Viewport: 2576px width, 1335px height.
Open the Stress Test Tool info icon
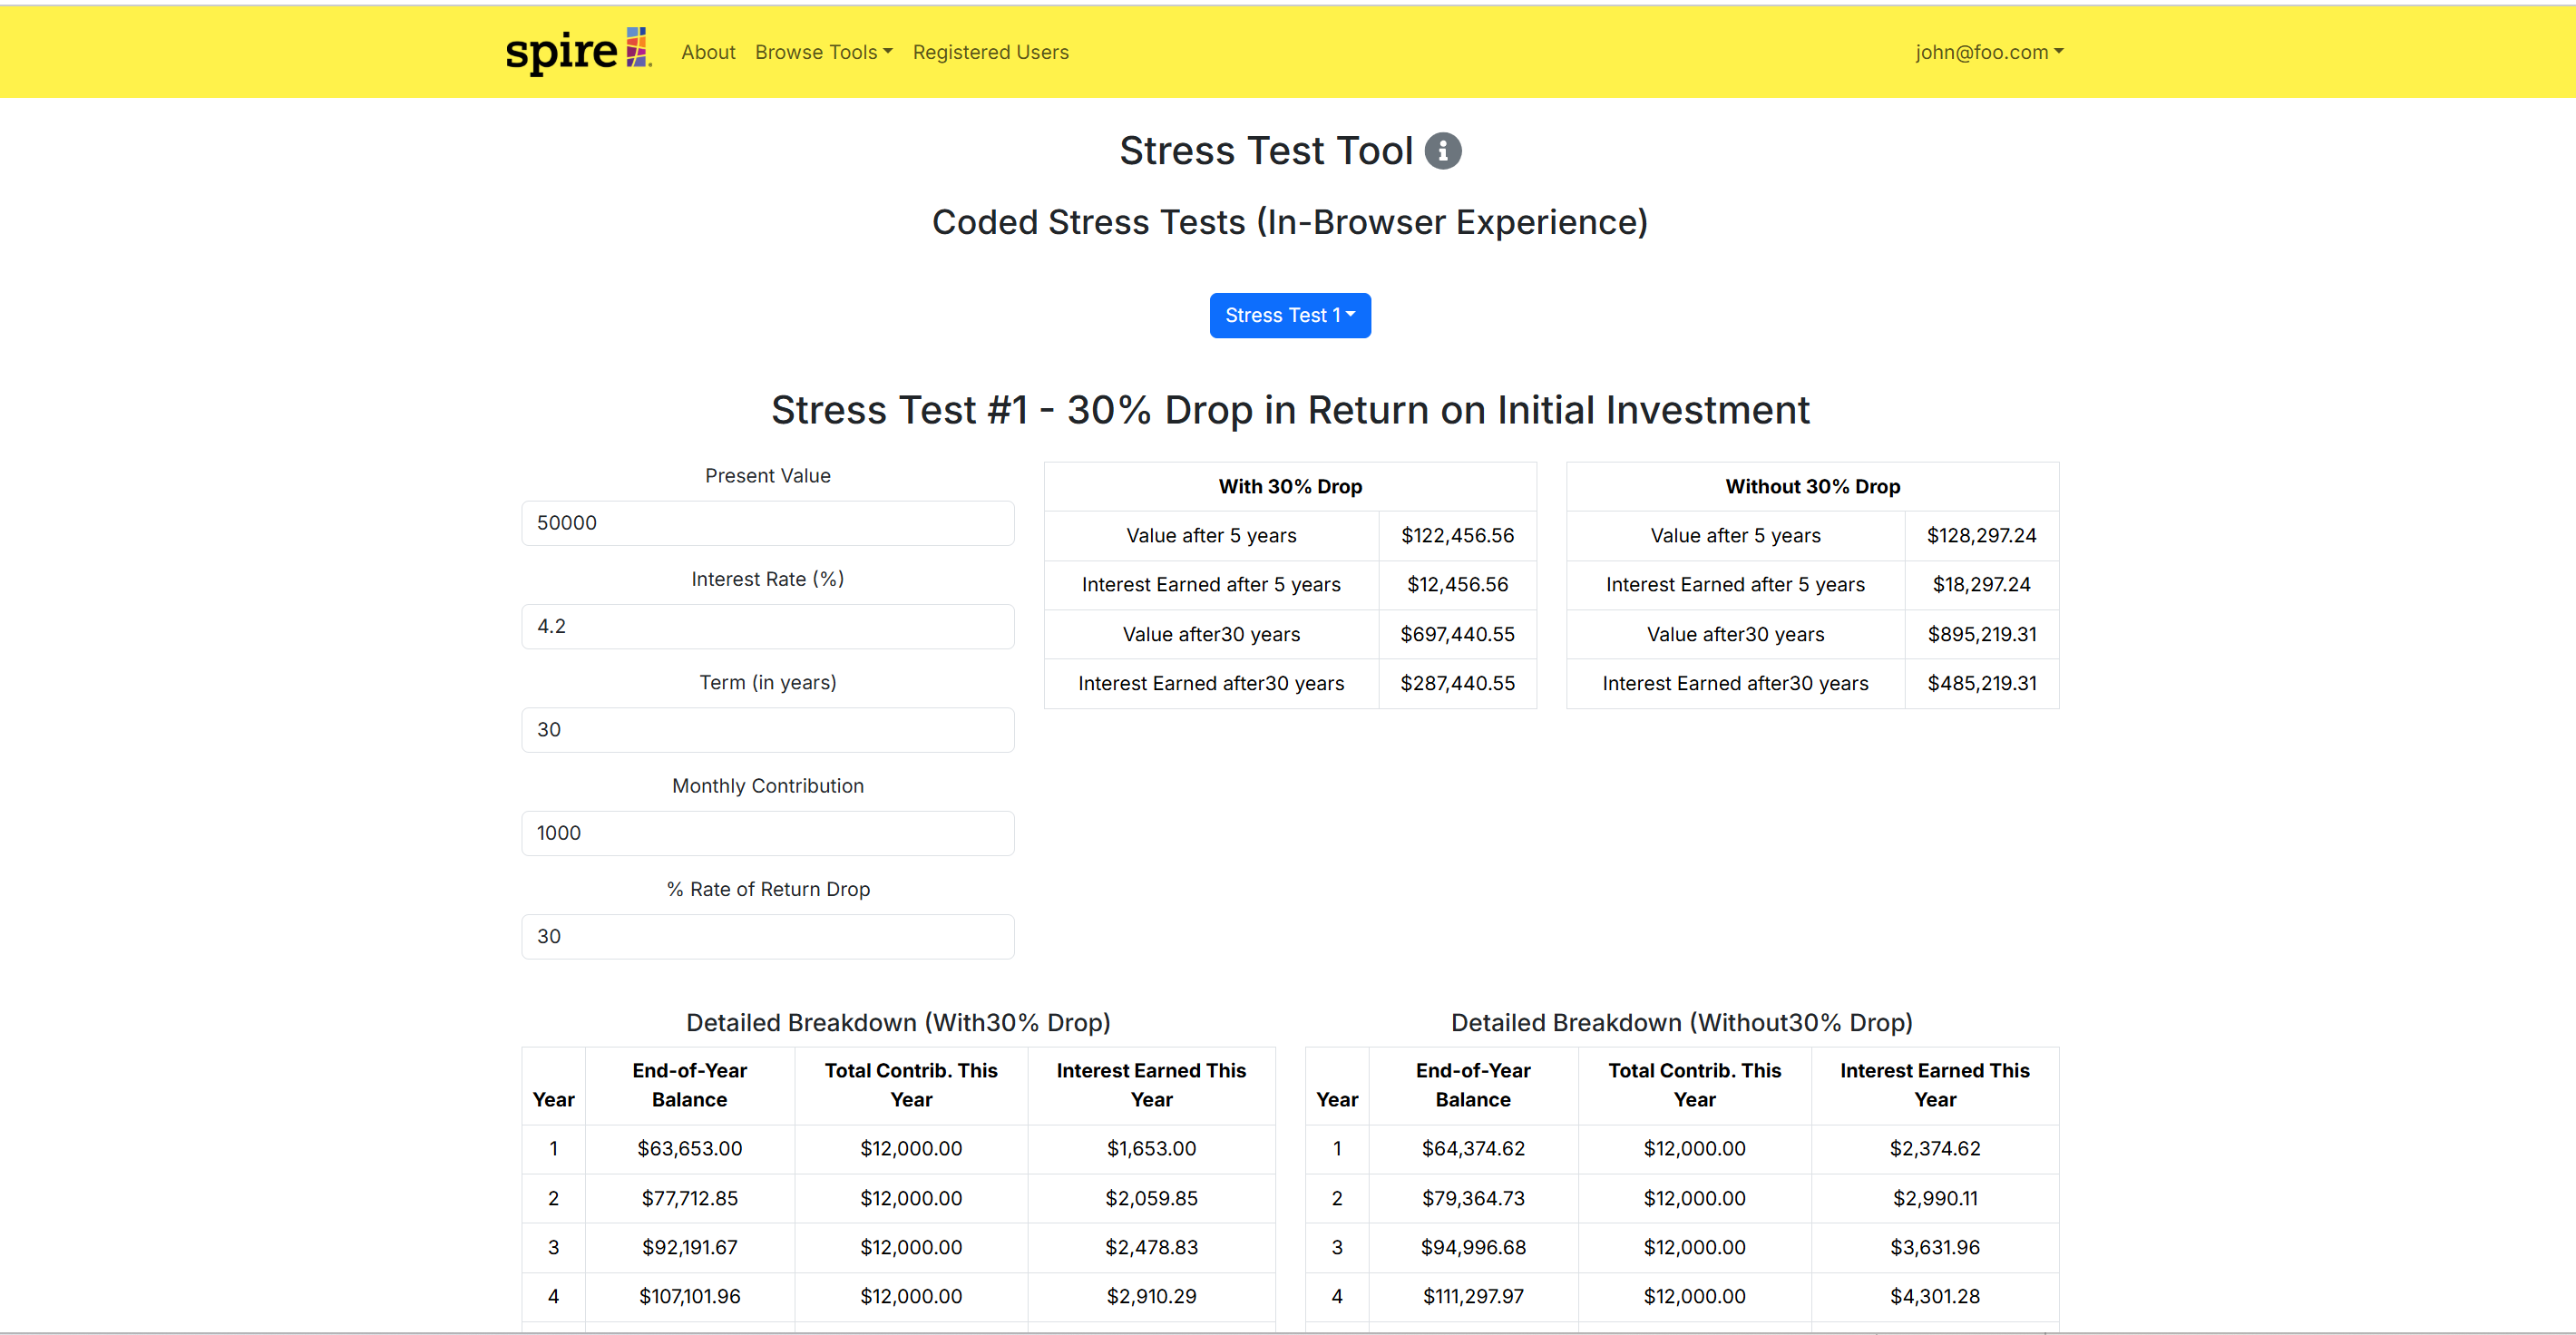pyautogui.click(x=1442, y=151)
